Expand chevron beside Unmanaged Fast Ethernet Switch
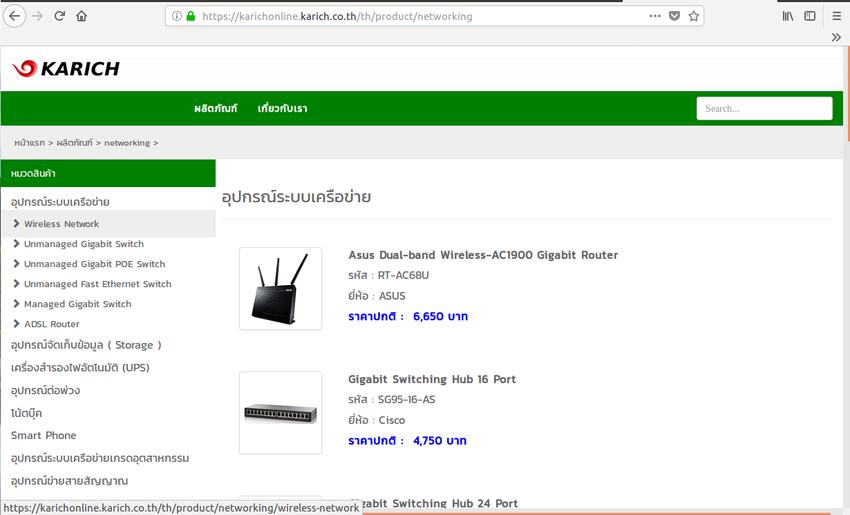This screenshot has height=515, width=850. (16, 284)
